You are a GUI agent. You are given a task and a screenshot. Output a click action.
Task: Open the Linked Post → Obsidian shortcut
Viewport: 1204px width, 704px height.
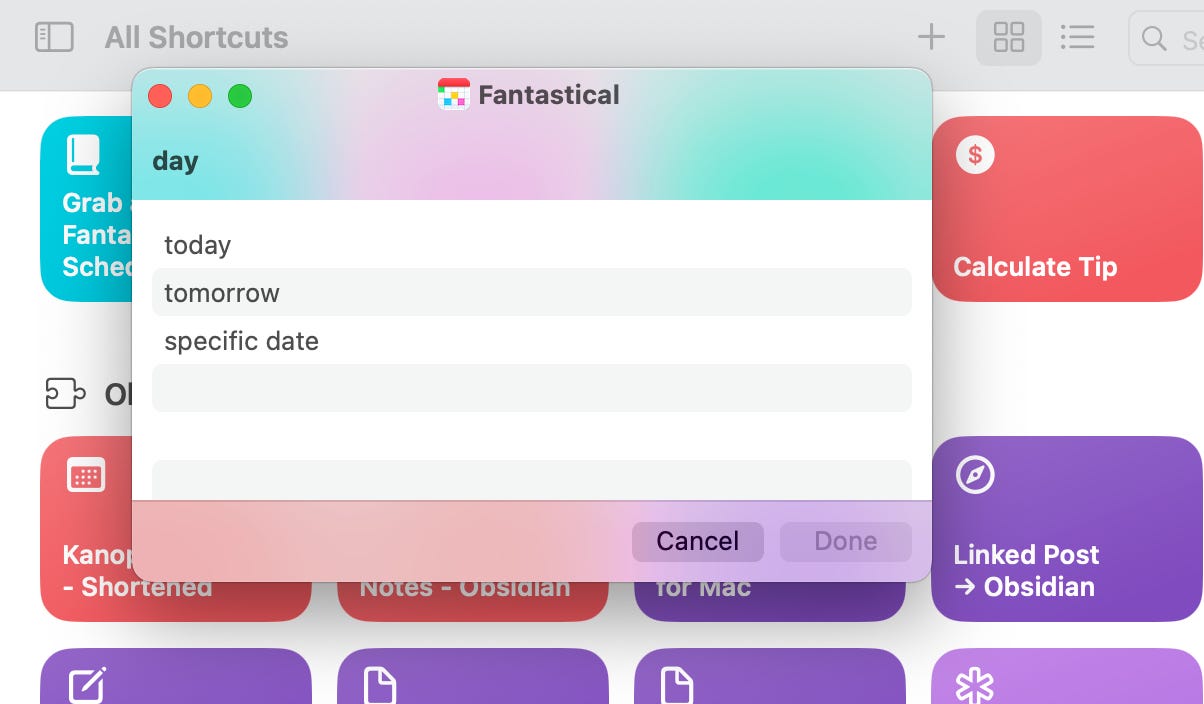point(1067,529)
